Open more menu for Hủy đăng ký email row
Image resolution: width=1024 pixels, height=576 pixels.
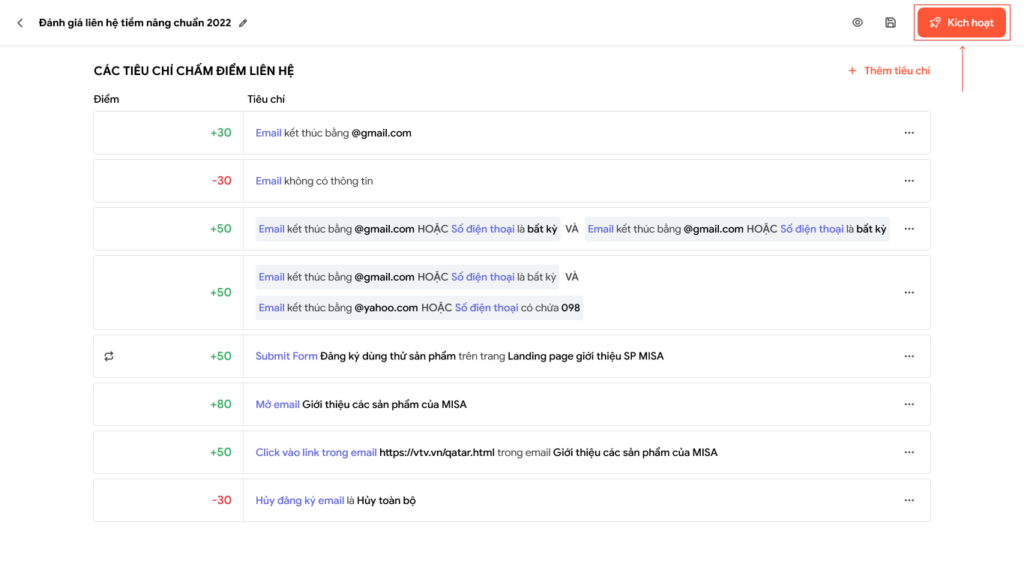point(909,500)
